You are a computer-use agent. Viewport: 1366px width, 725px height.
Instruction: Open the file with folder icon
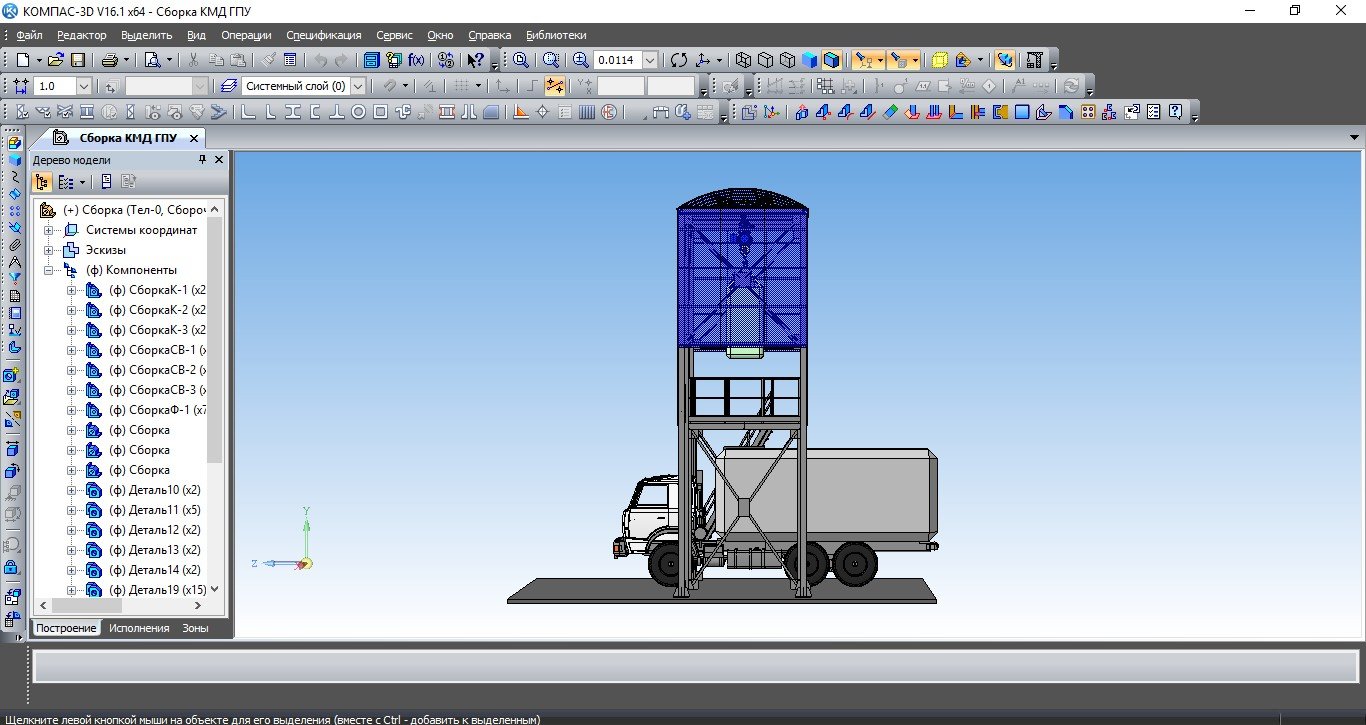pyautogui.click(x=56, y=60)
